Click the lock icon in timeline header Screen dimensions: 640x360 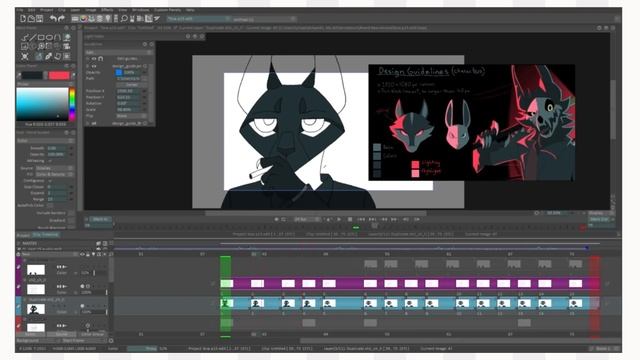88,254
